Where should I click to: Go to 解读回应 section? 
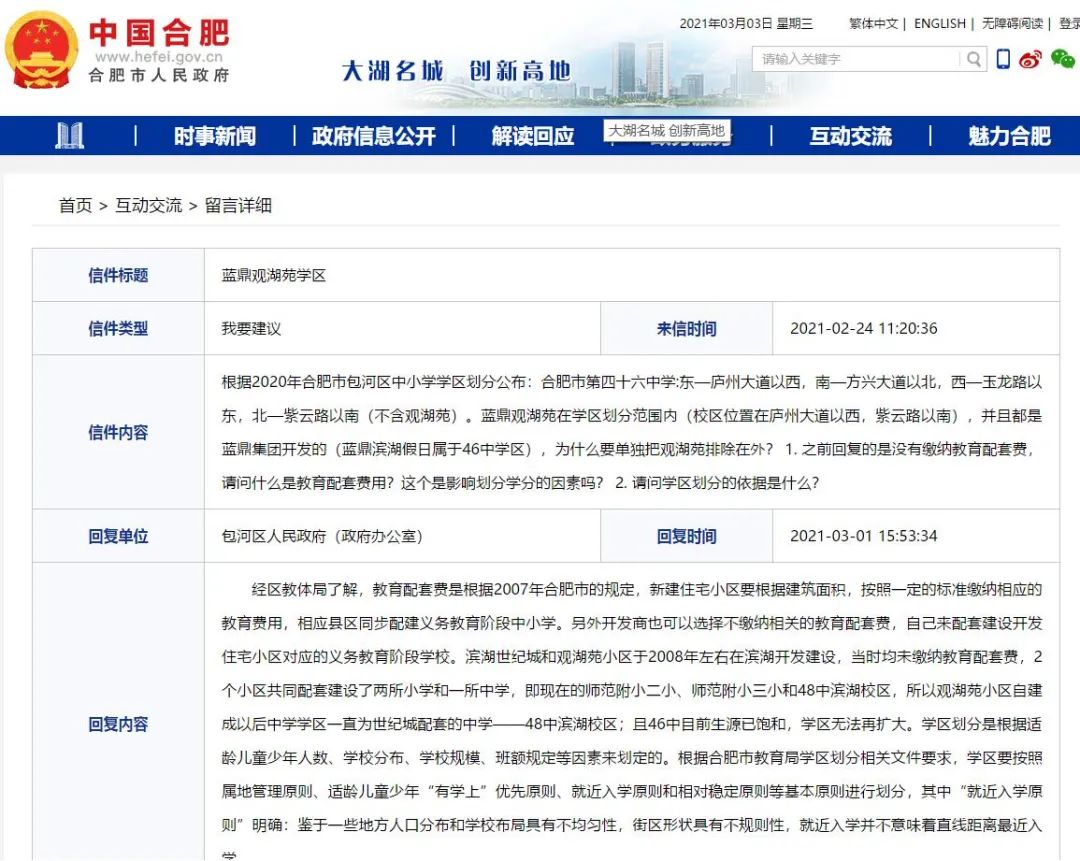click(532, 136)
